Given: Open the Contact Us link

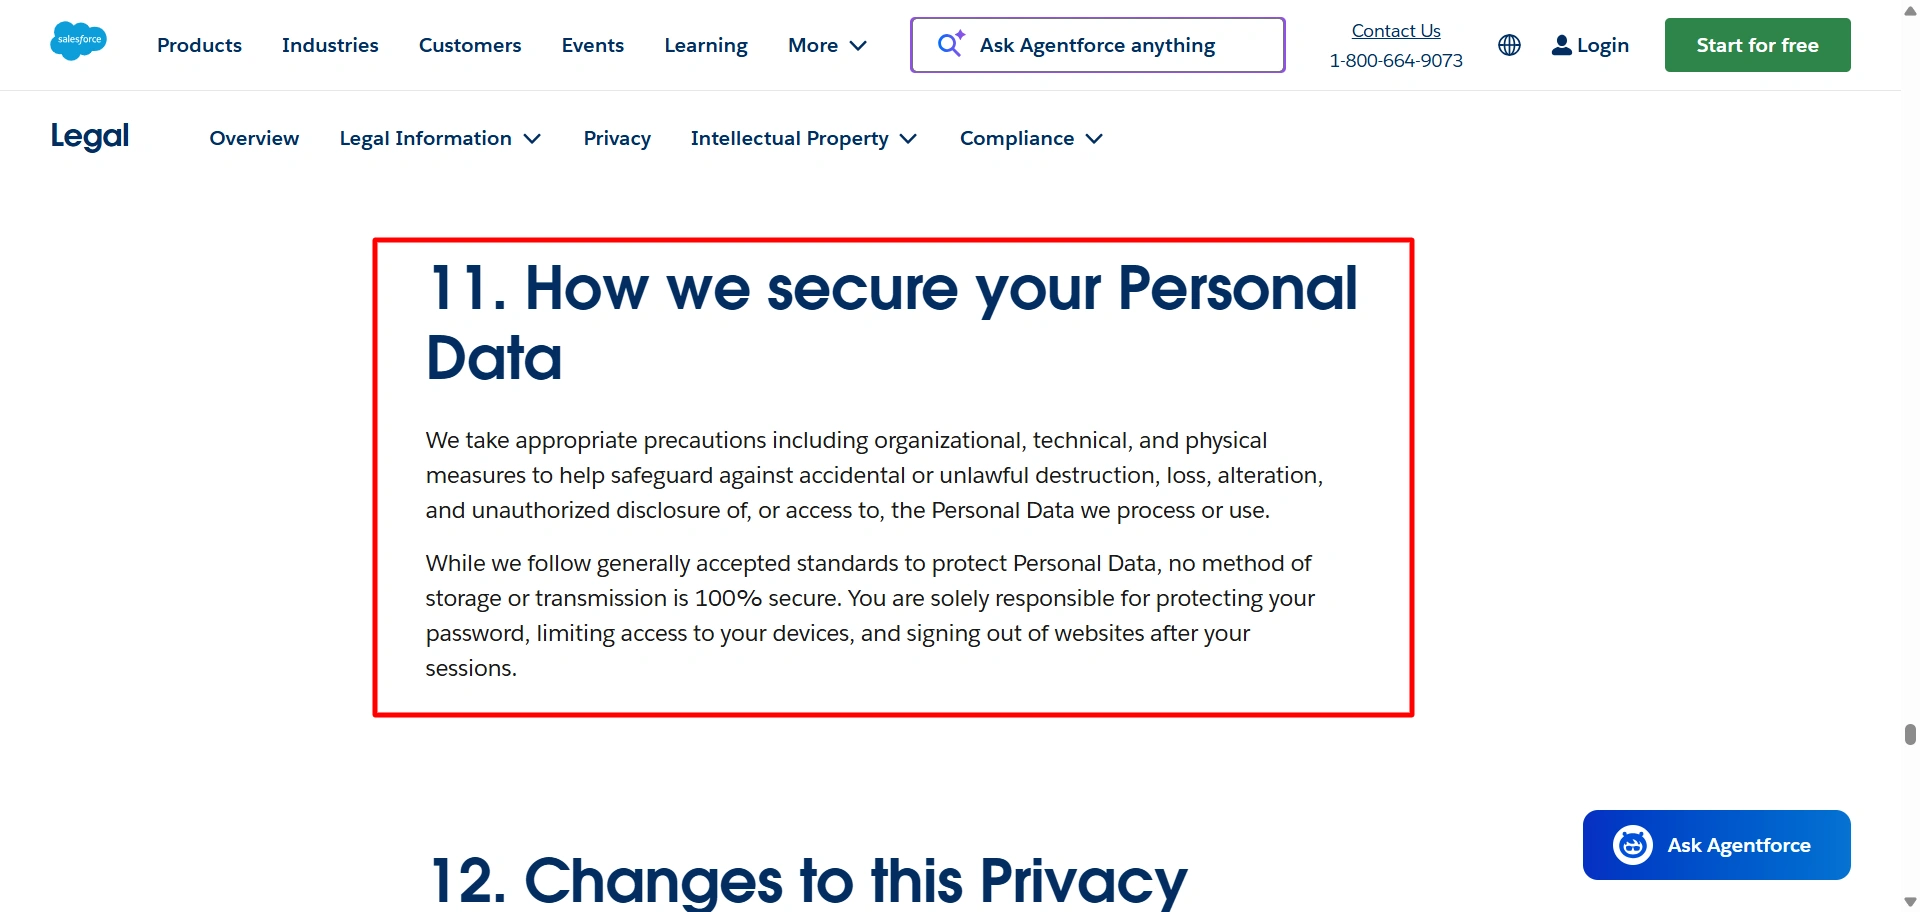Looking at the screenshot, I should click(1395, 30).
